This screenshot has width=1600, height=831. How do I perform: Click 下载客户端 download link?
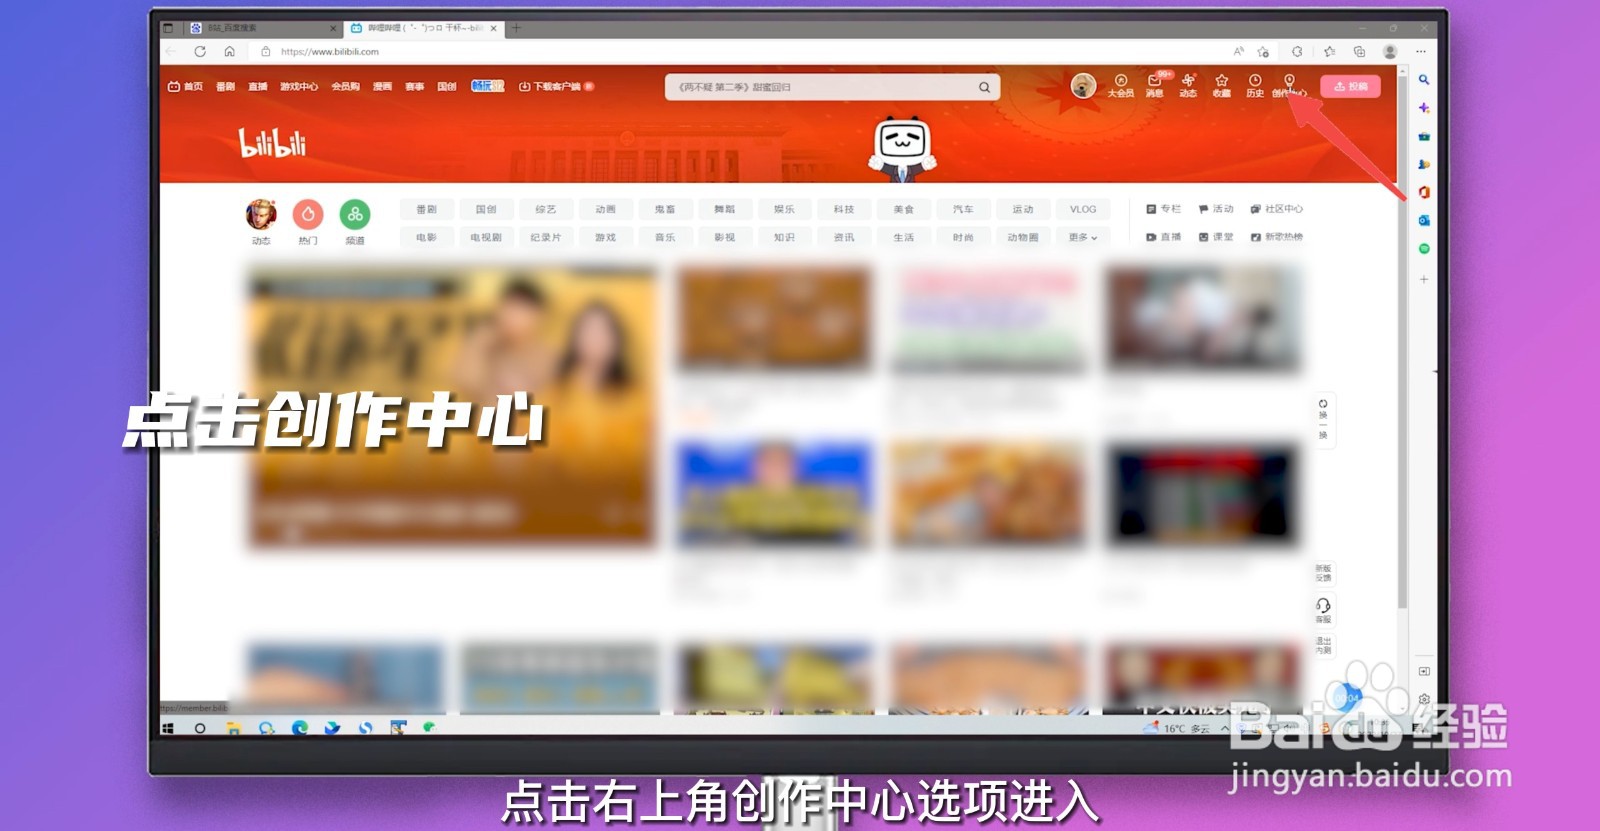point(556,87)
